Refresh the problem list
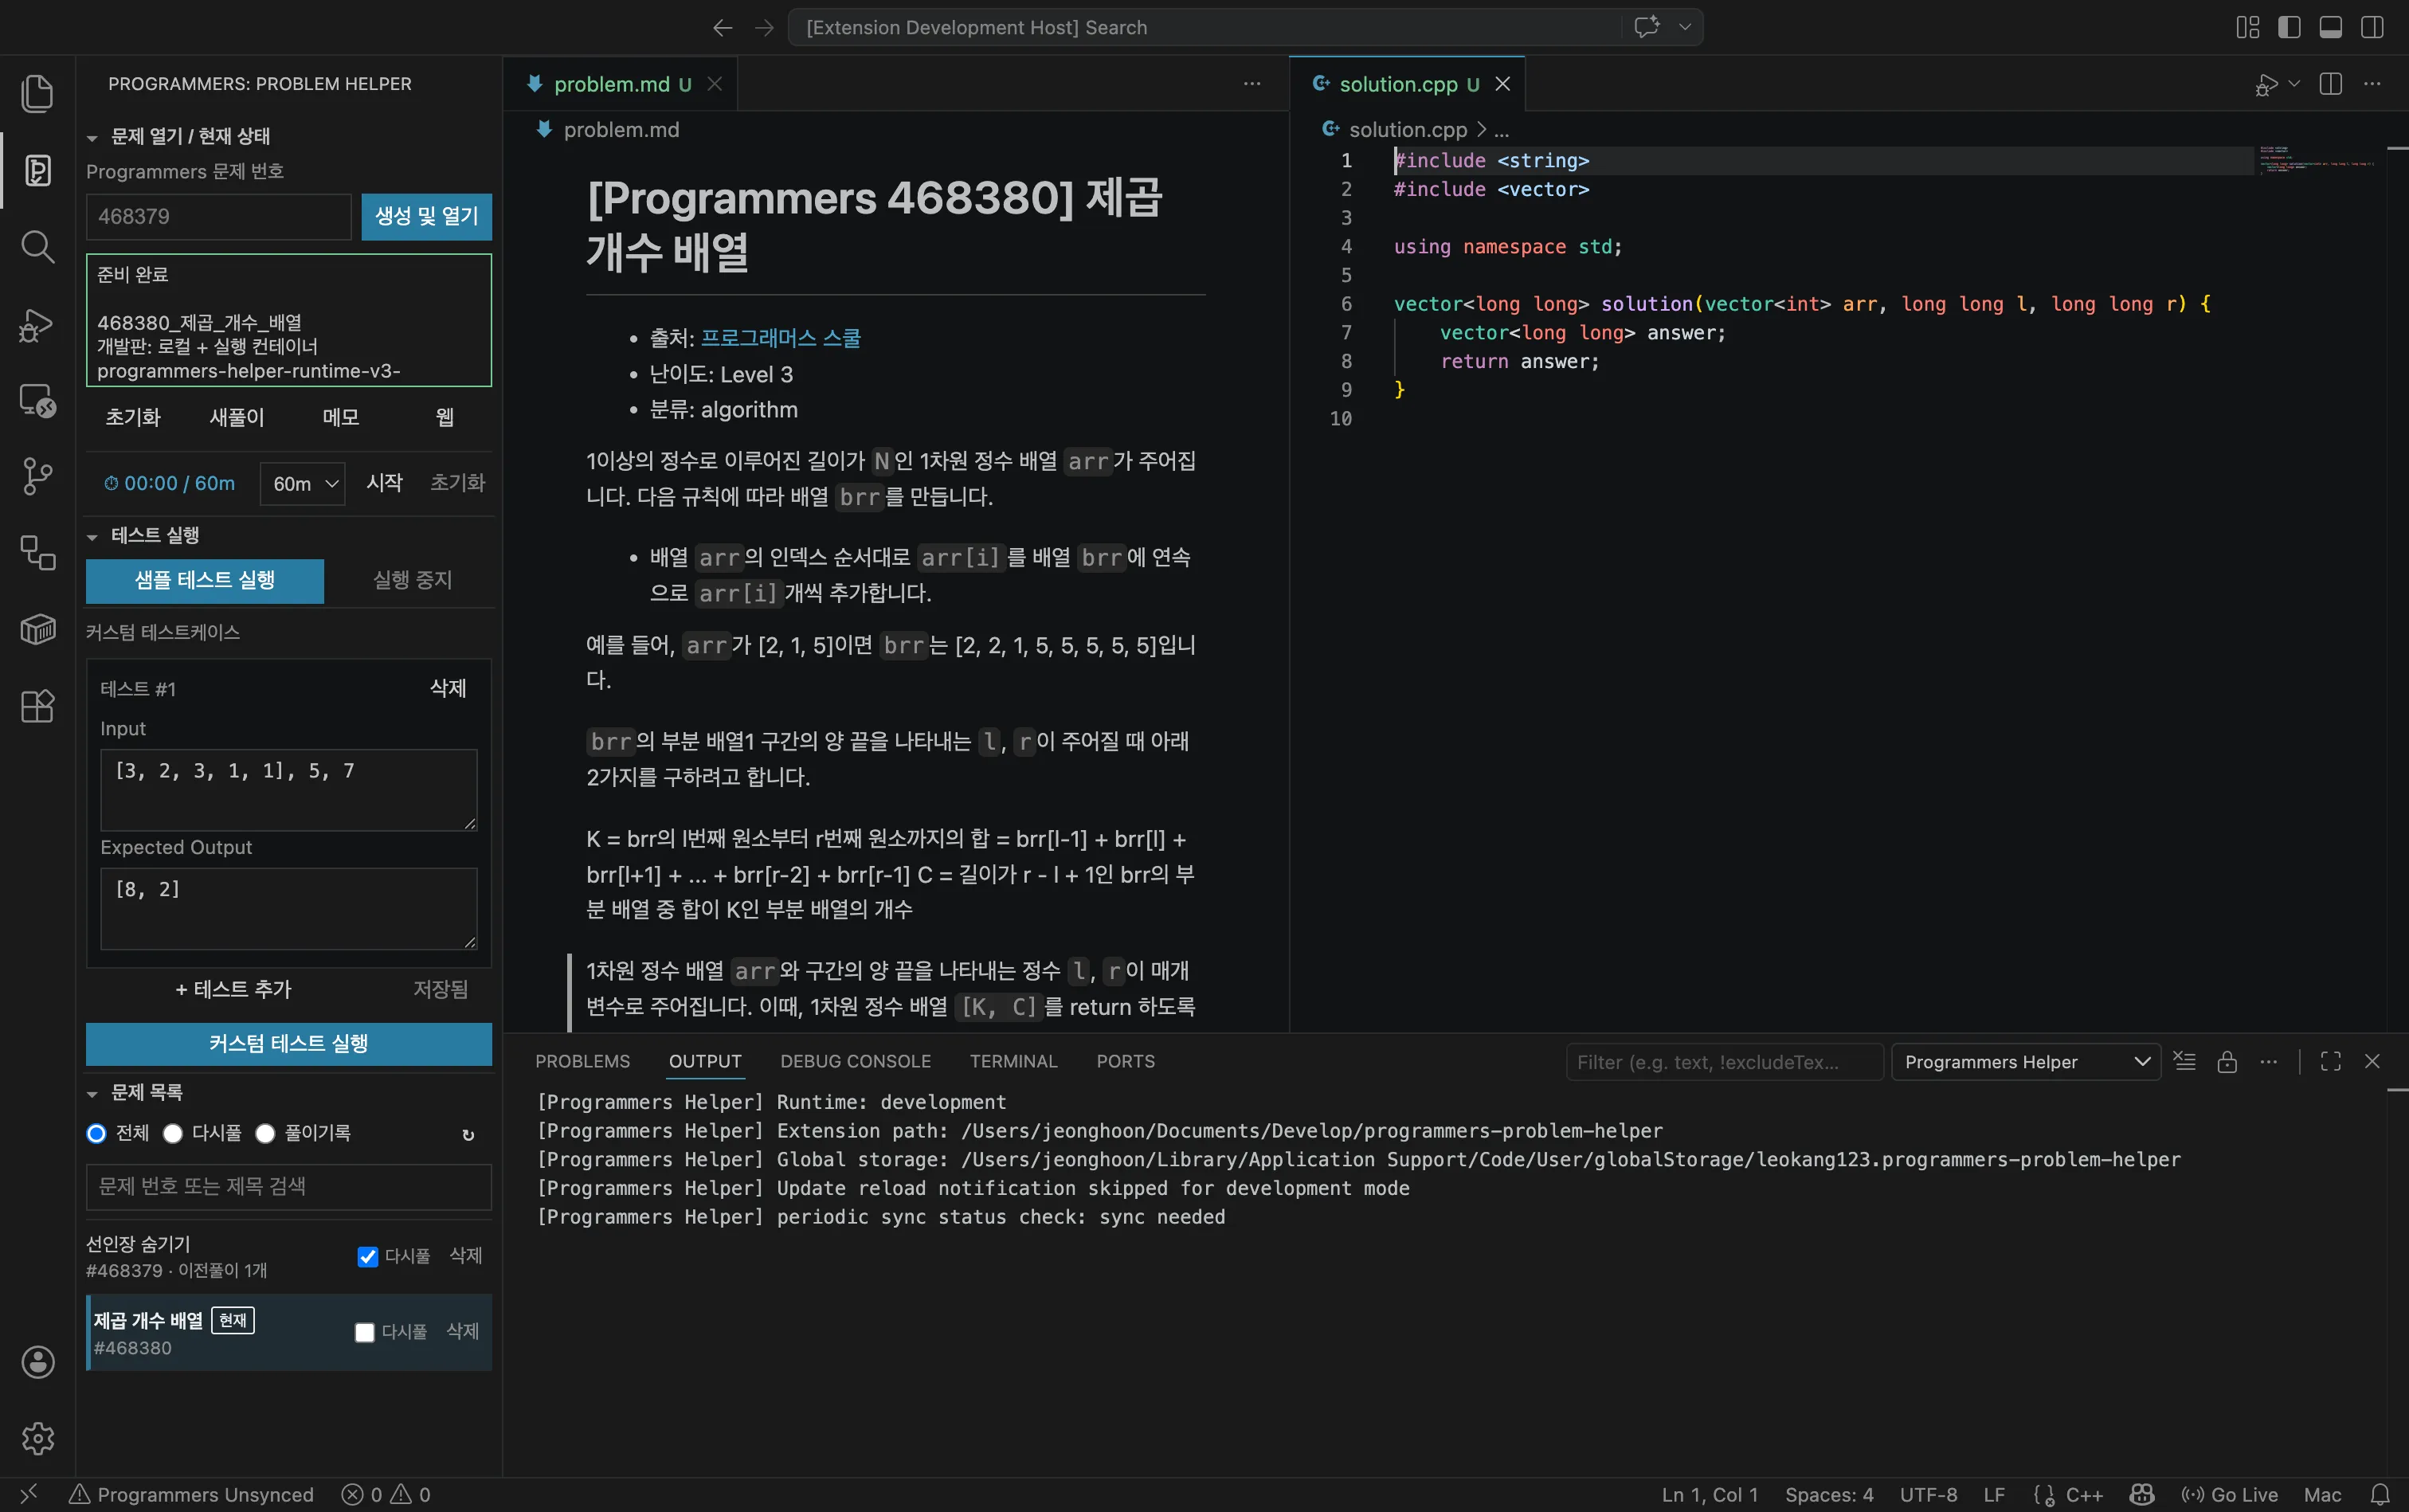The width and height of the screenshot is (2409, 1512). tap(468, 1134)
